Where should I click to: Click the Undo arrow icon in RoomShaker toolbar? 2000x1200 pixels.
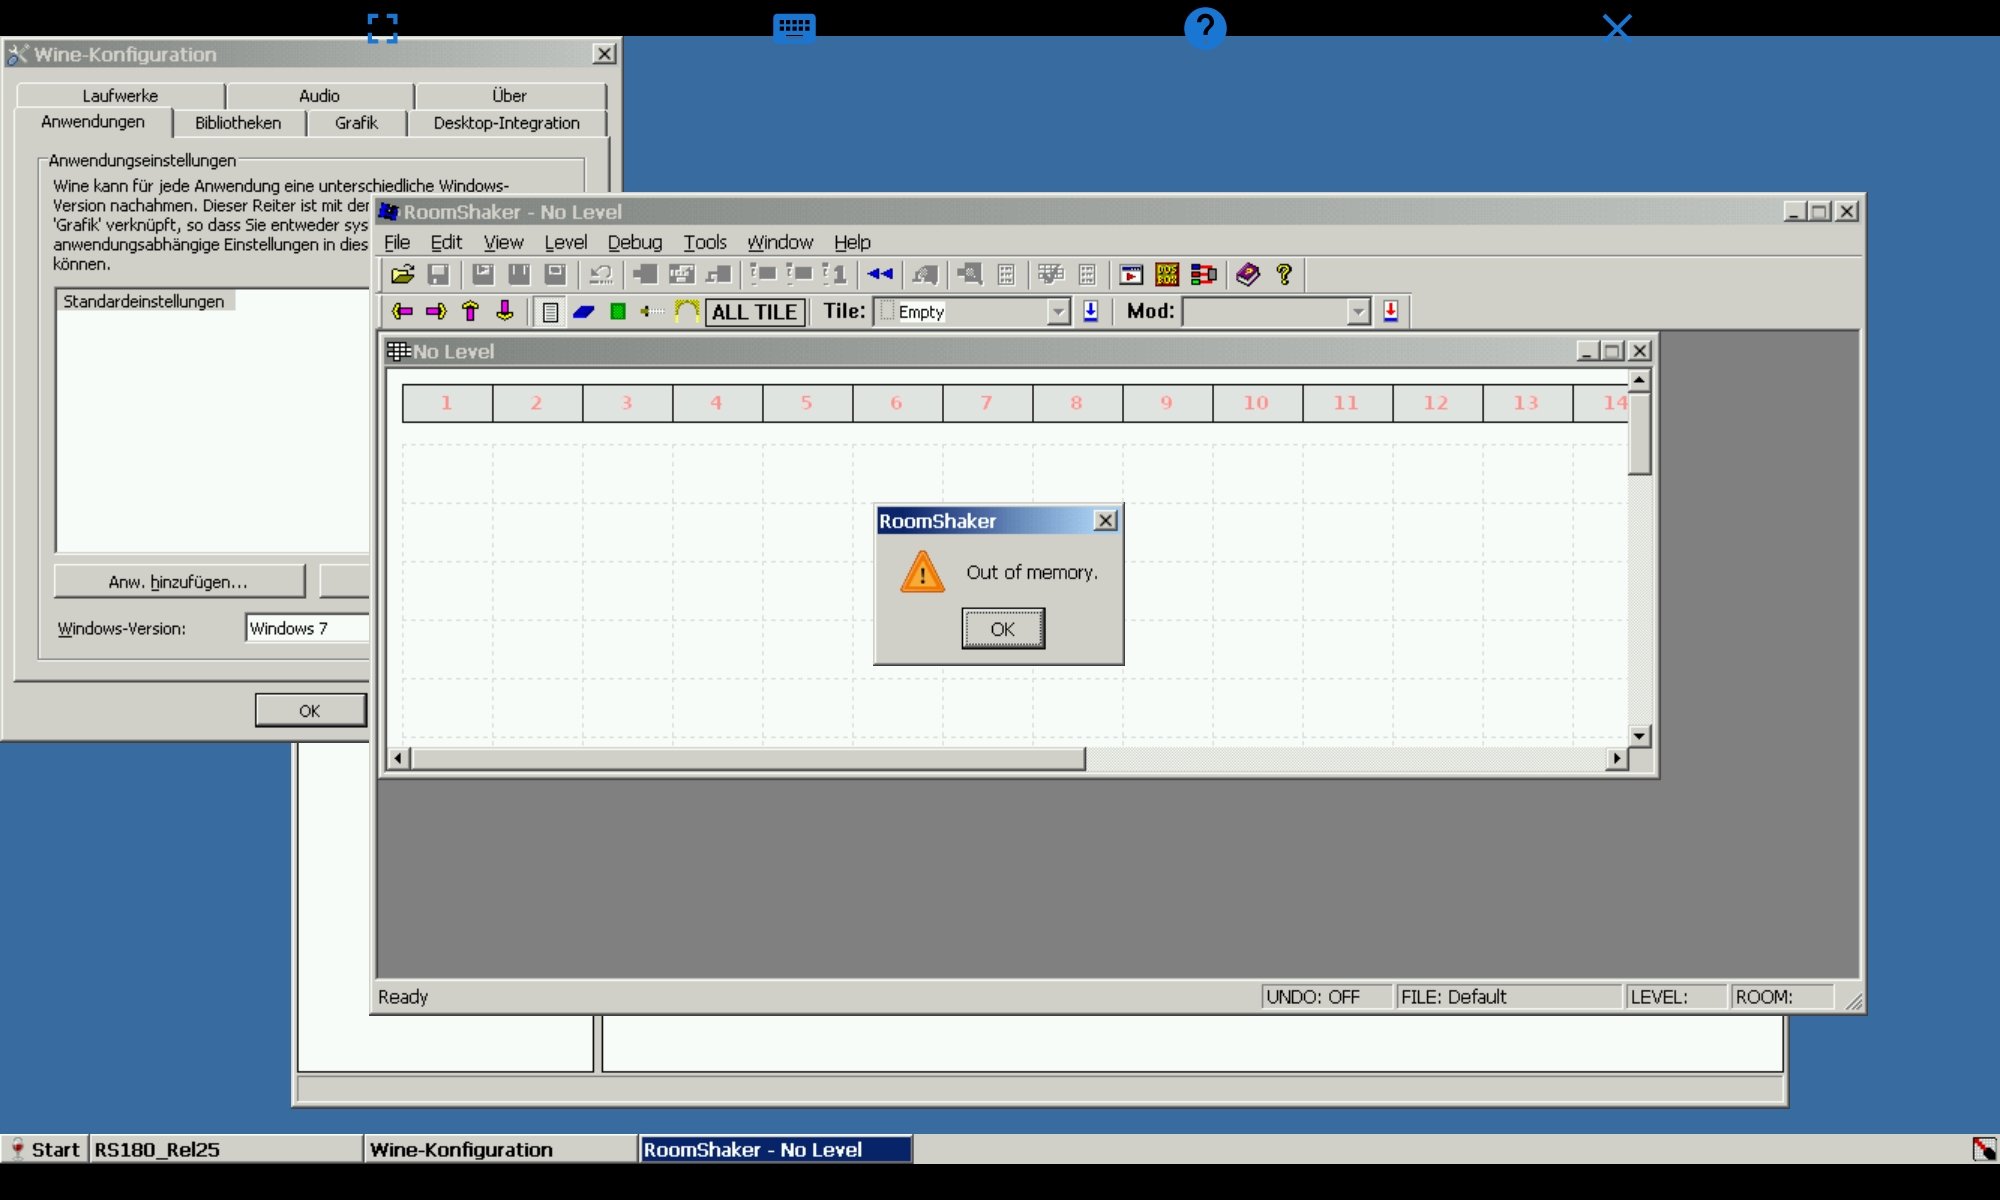click(x=601, y=274)
